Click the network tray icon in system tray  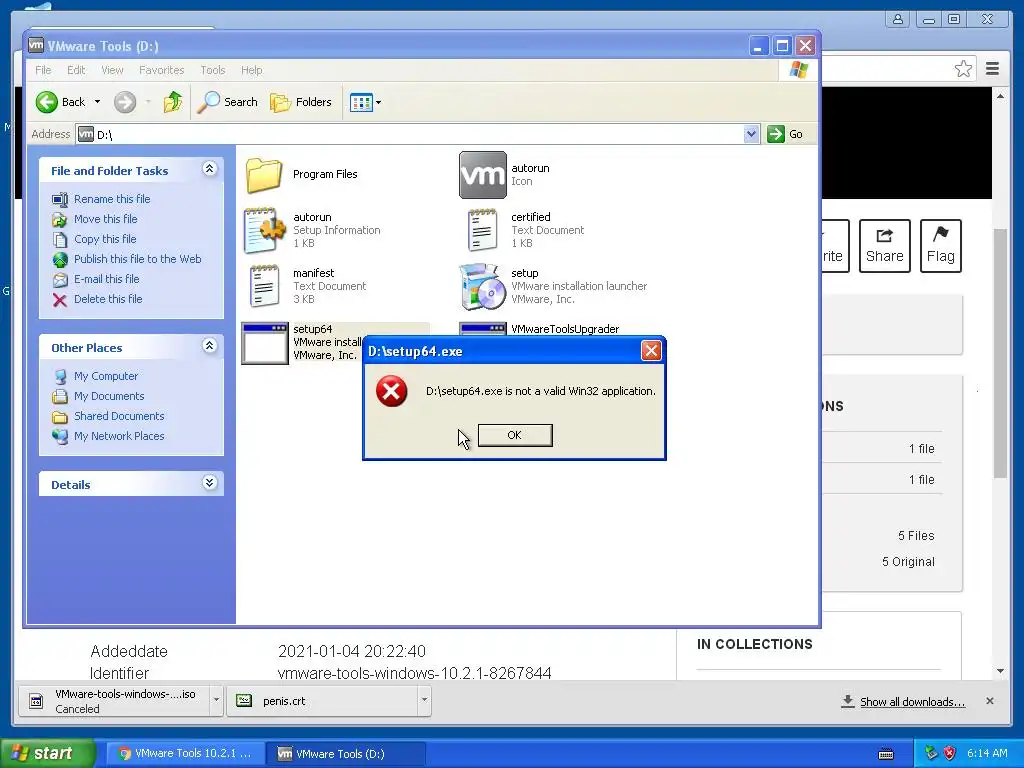(x=931, y=753)
